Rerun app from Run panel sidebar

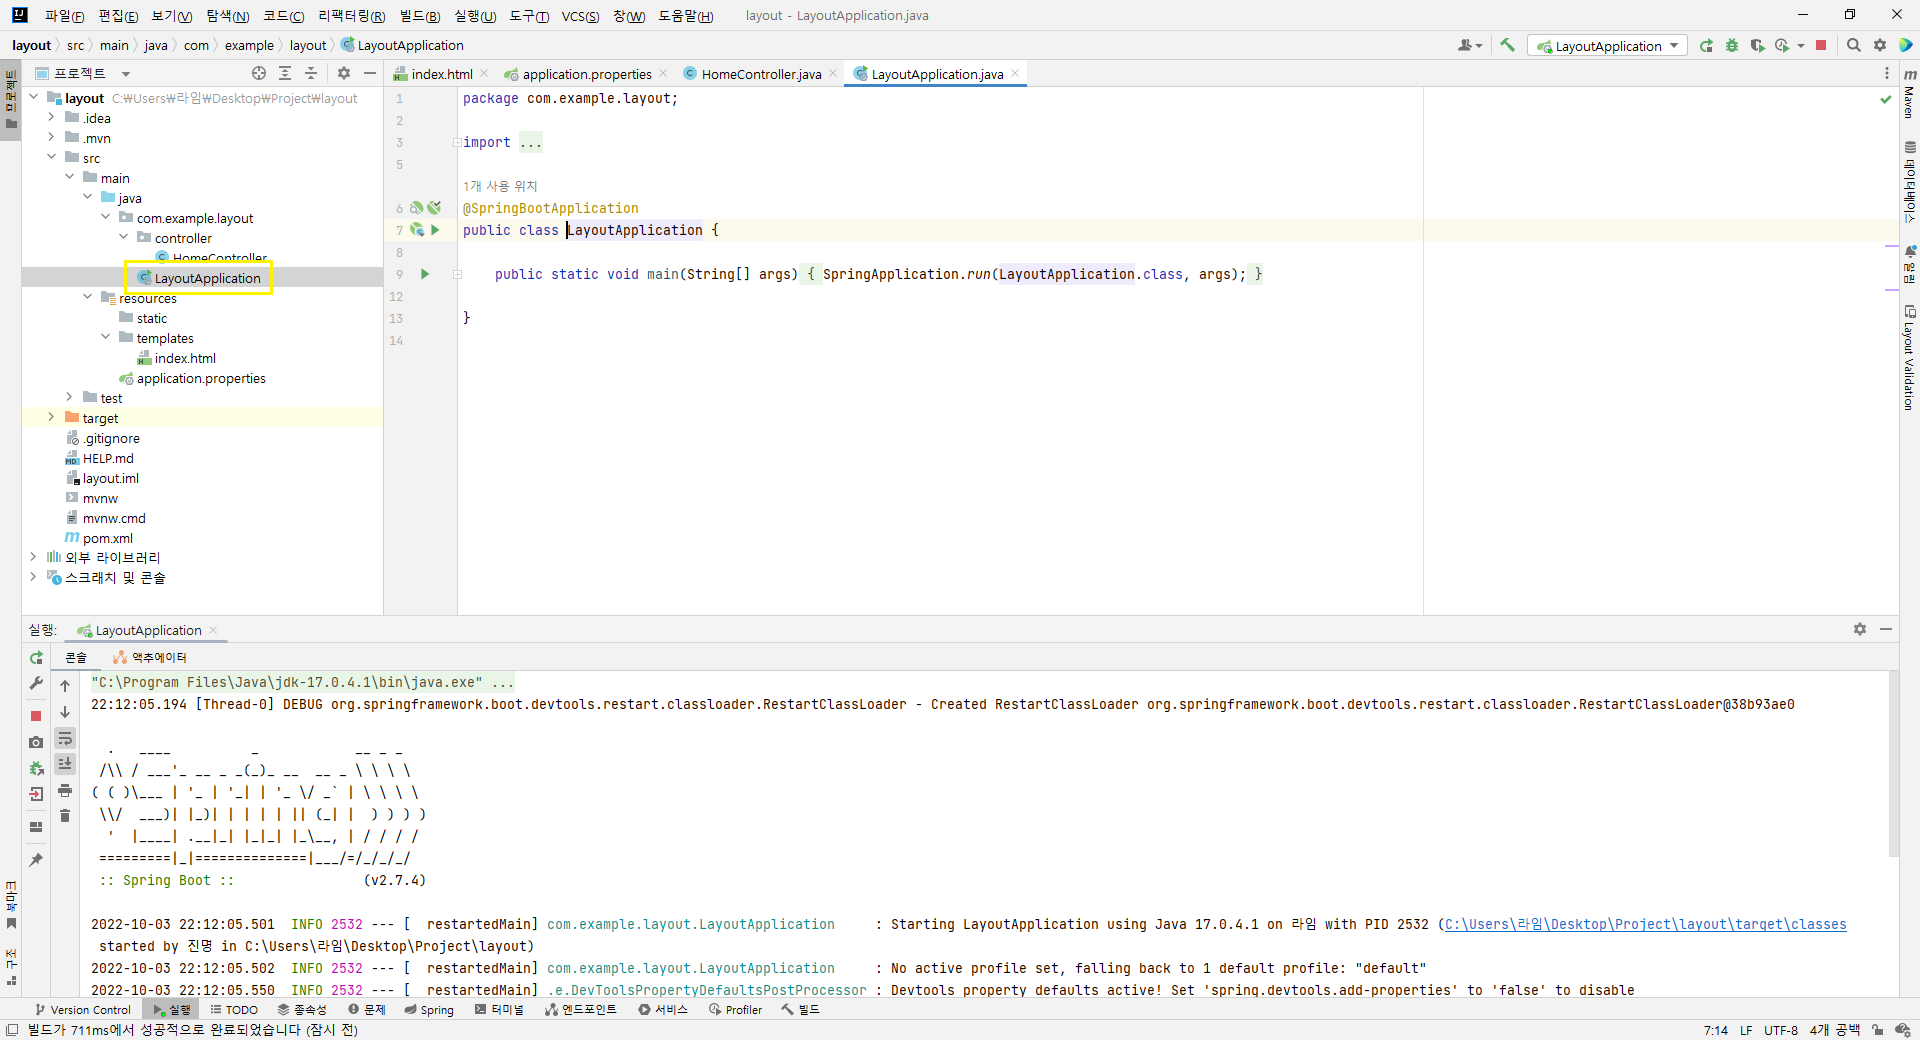pos(36,658)
